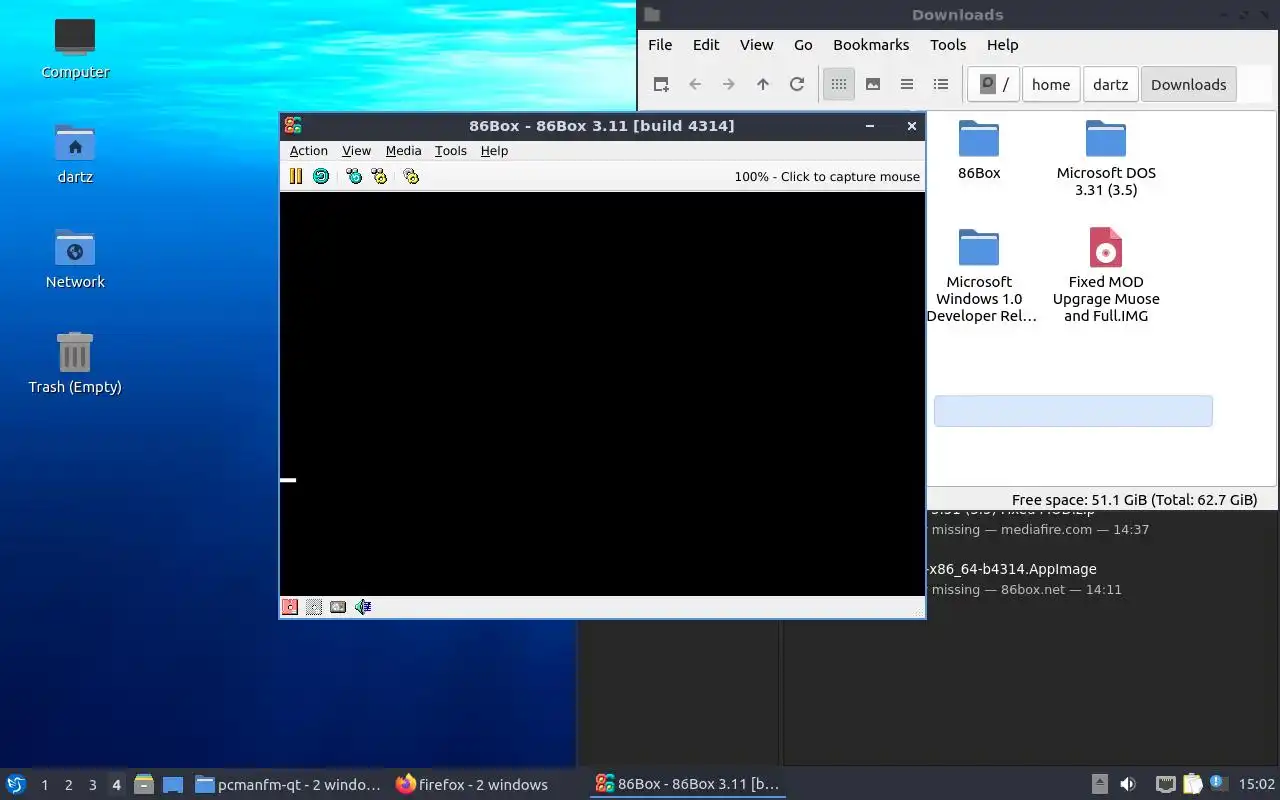Send Ctrl+Alt+Esc to the emulated machine

[379, 176]
